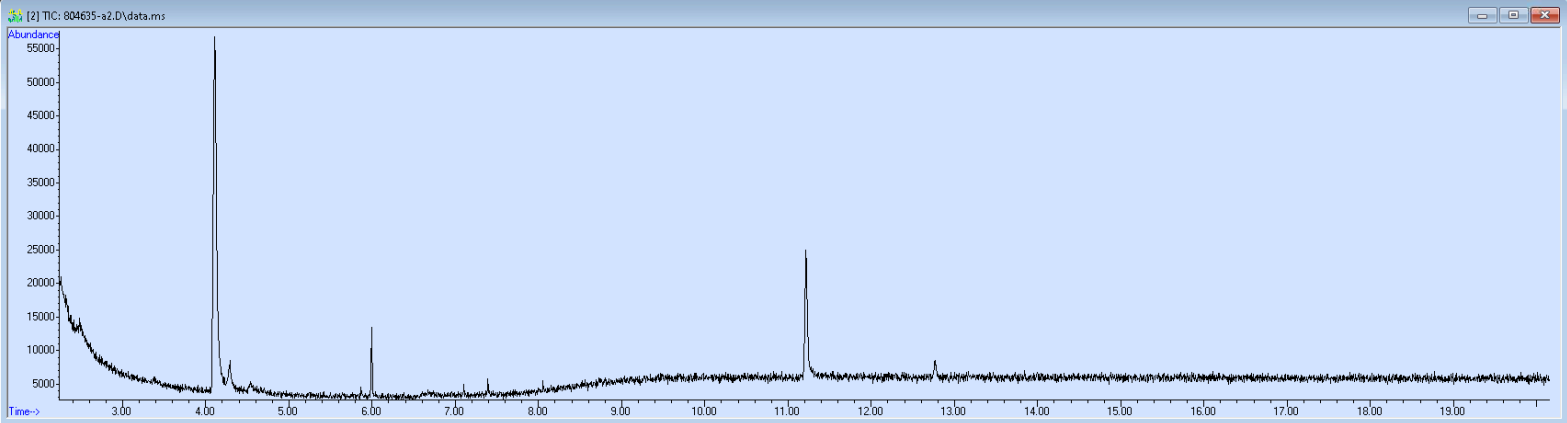The image size is (1567, 423).
Task: Click the 35000 abundance axis value
Action: pos(39,182)
